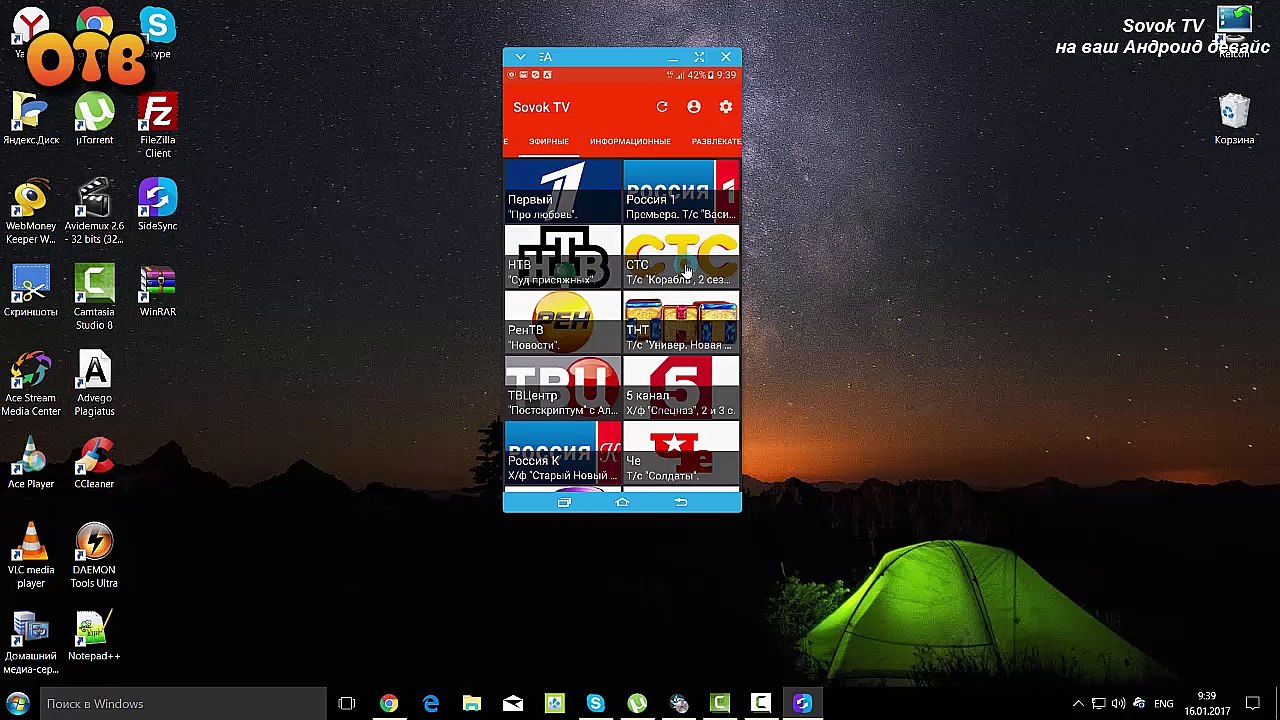Open the CCleaner desktop shortcut
The height and width of the screenshot is (720, 1280).
coord(94,463)
